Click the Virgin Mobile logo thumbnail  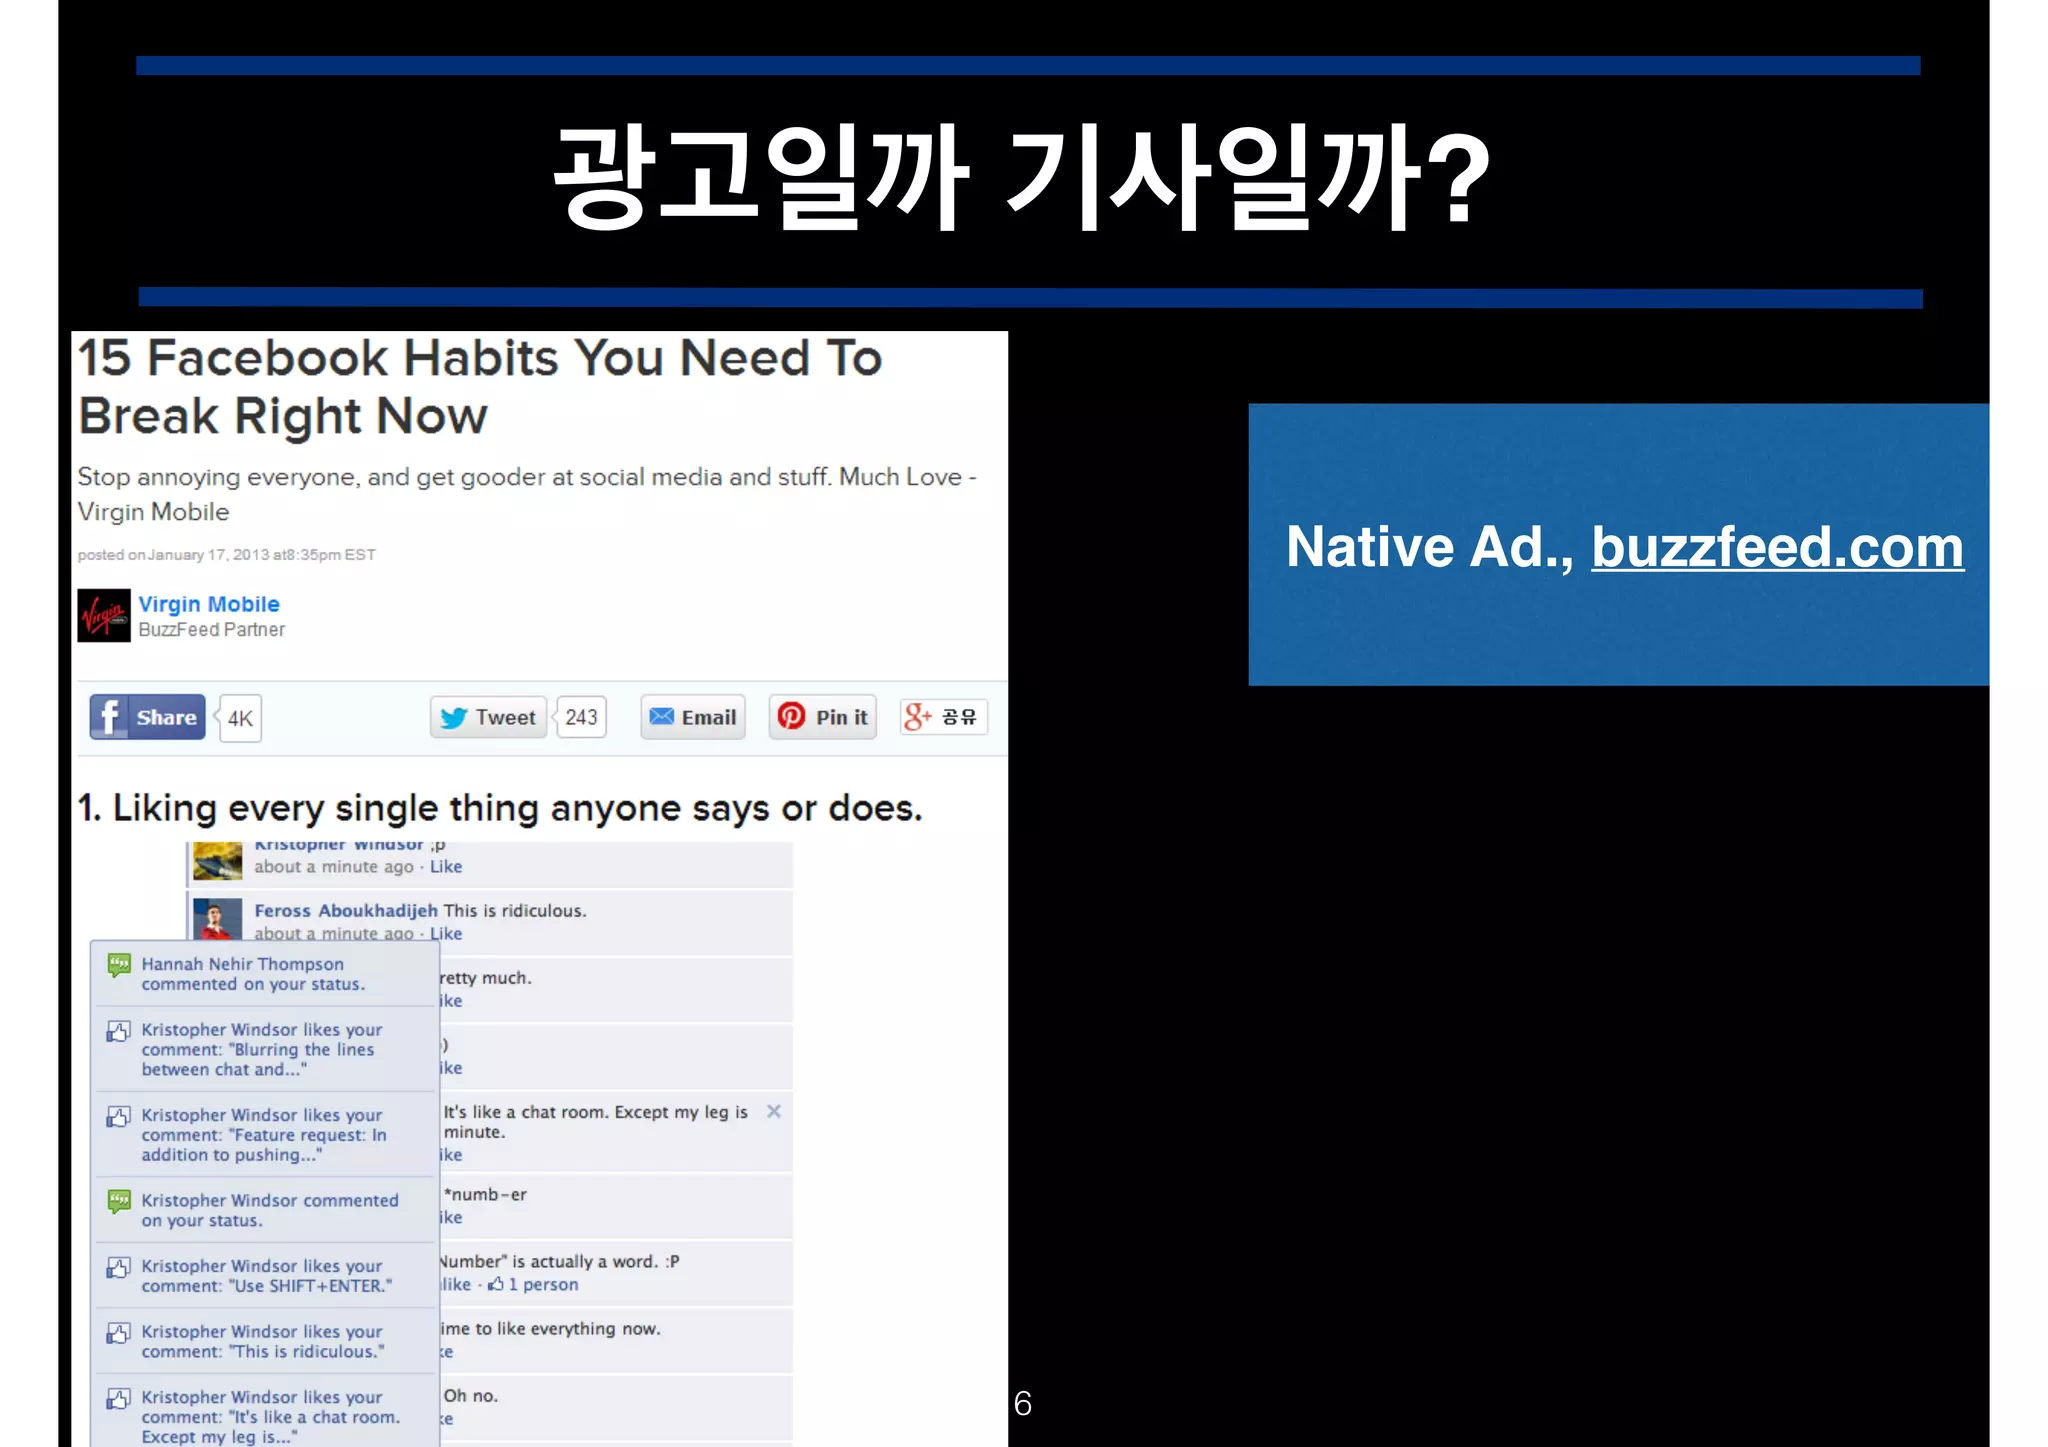coord(104,615)
